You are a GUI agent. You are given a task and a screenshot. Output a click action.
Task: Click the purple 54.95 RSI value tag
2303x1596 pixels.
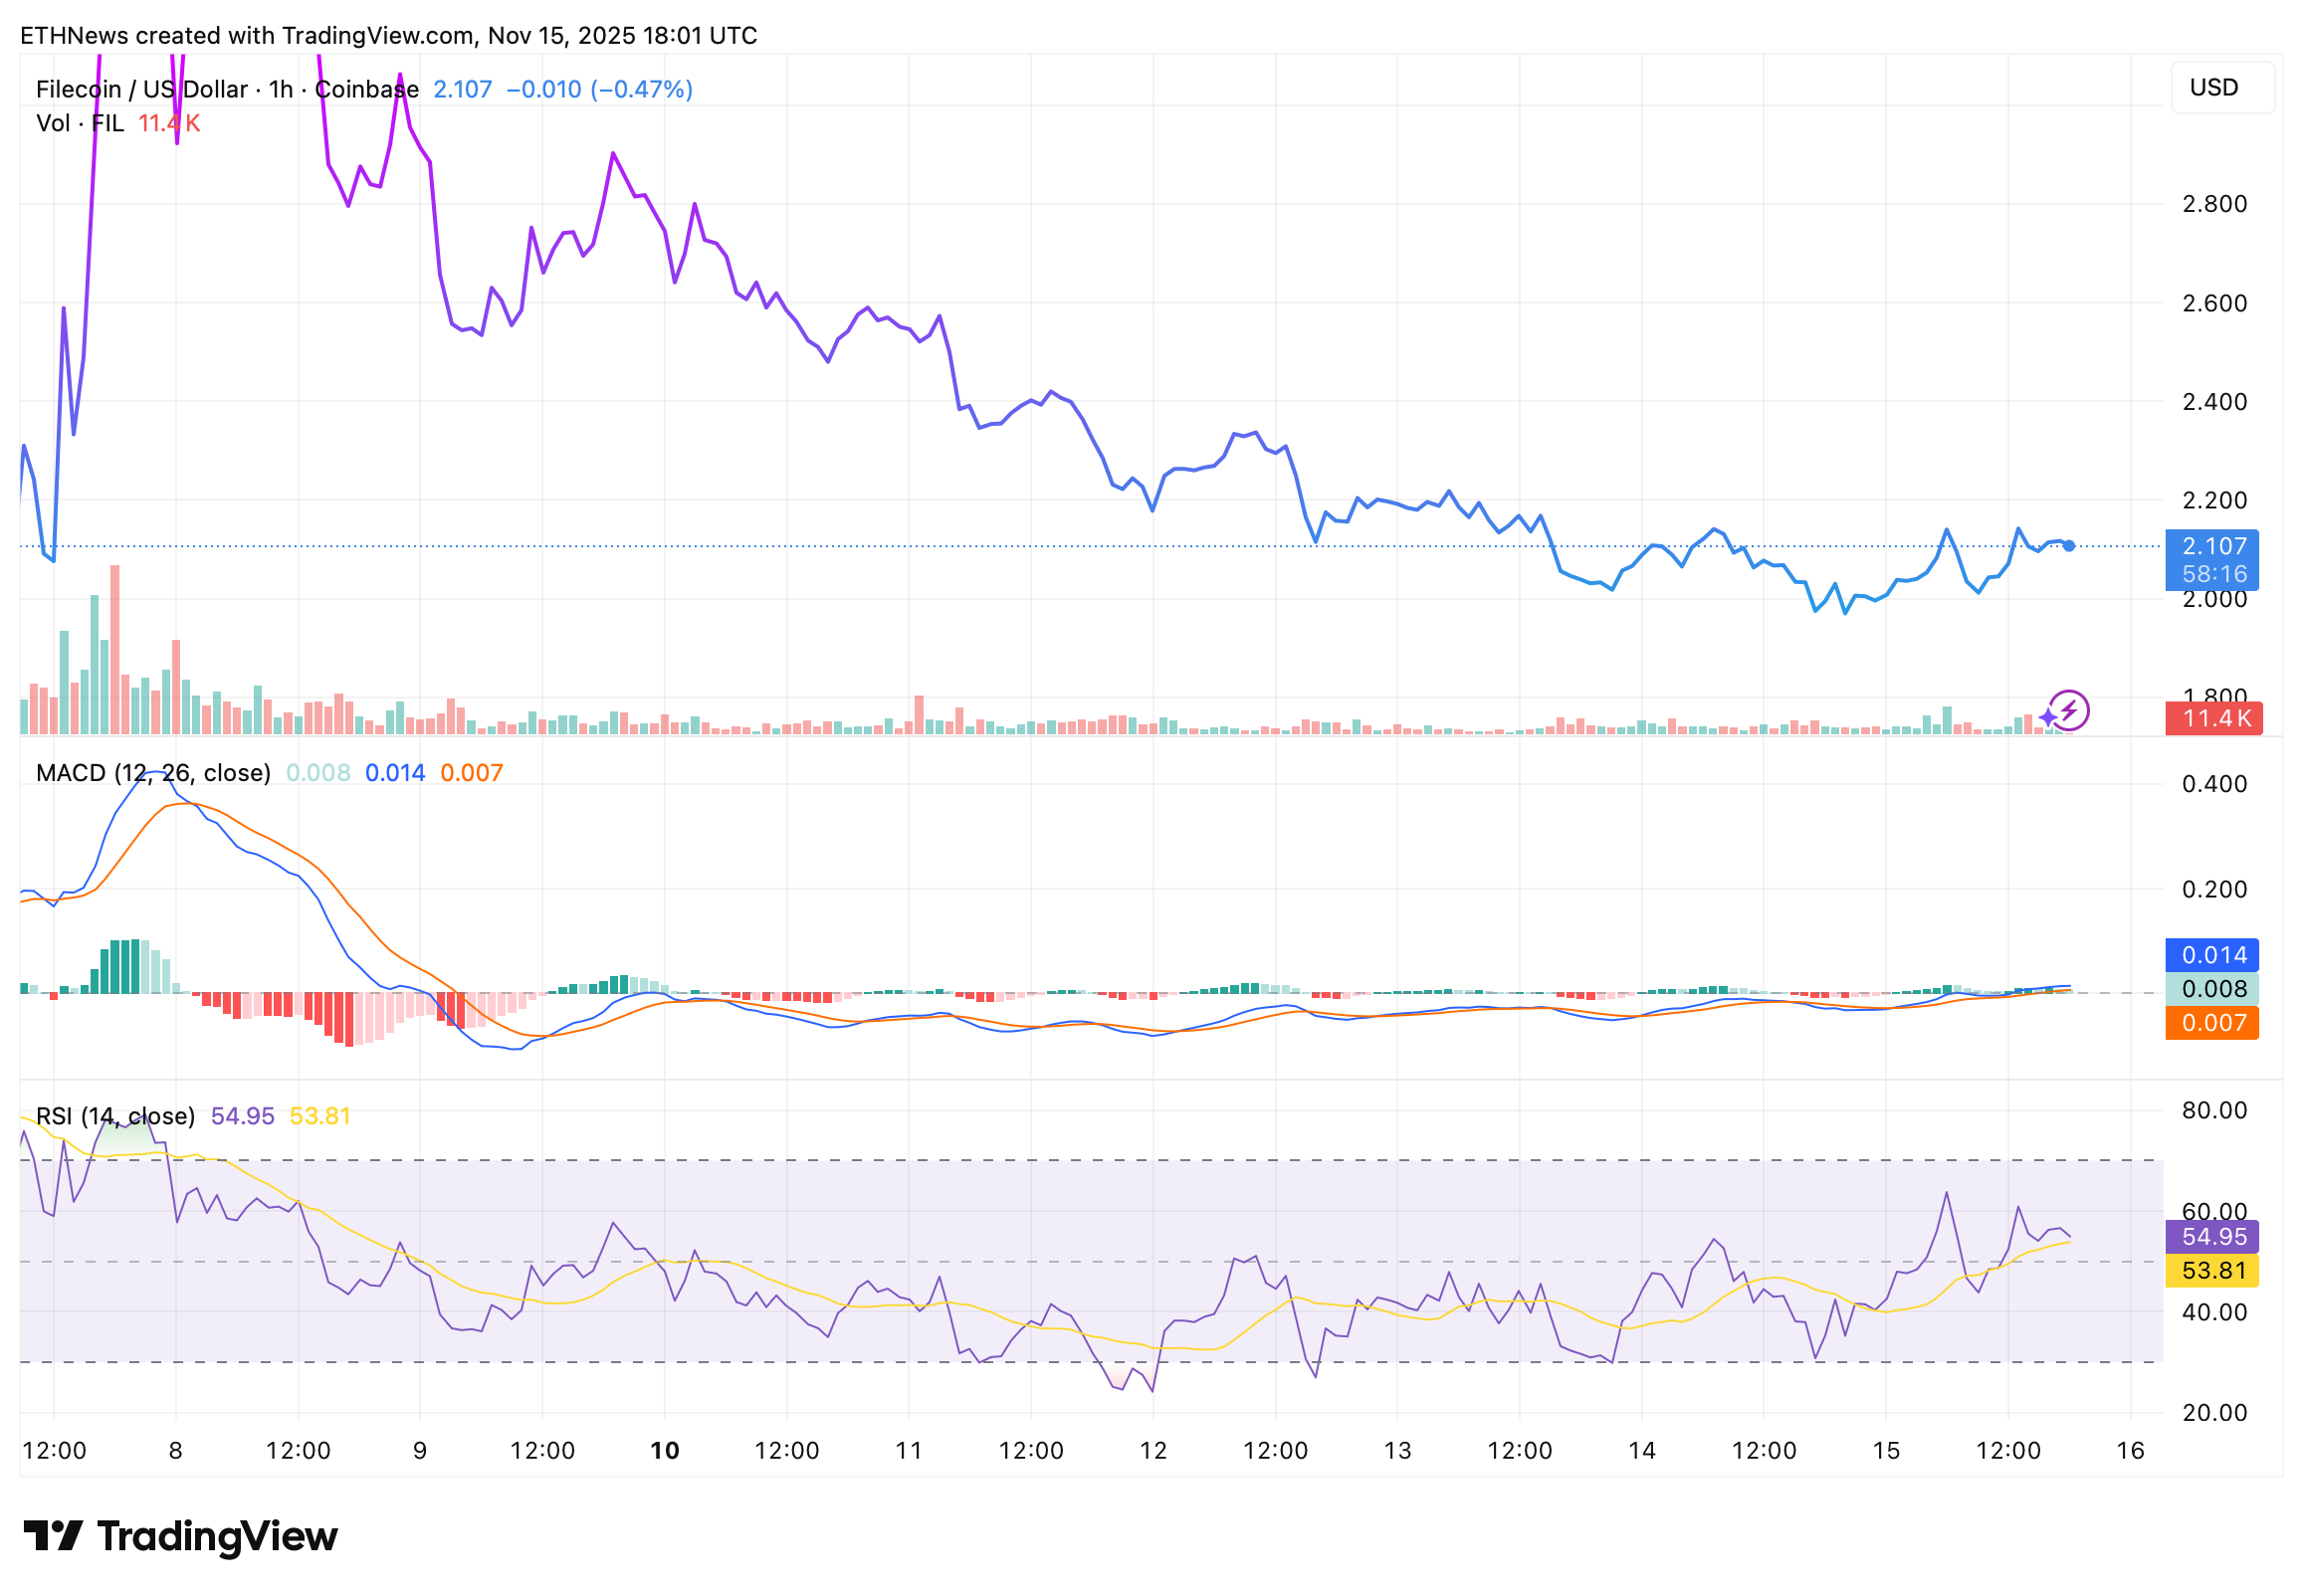pyautogui.click(x=2211, y=1237)
